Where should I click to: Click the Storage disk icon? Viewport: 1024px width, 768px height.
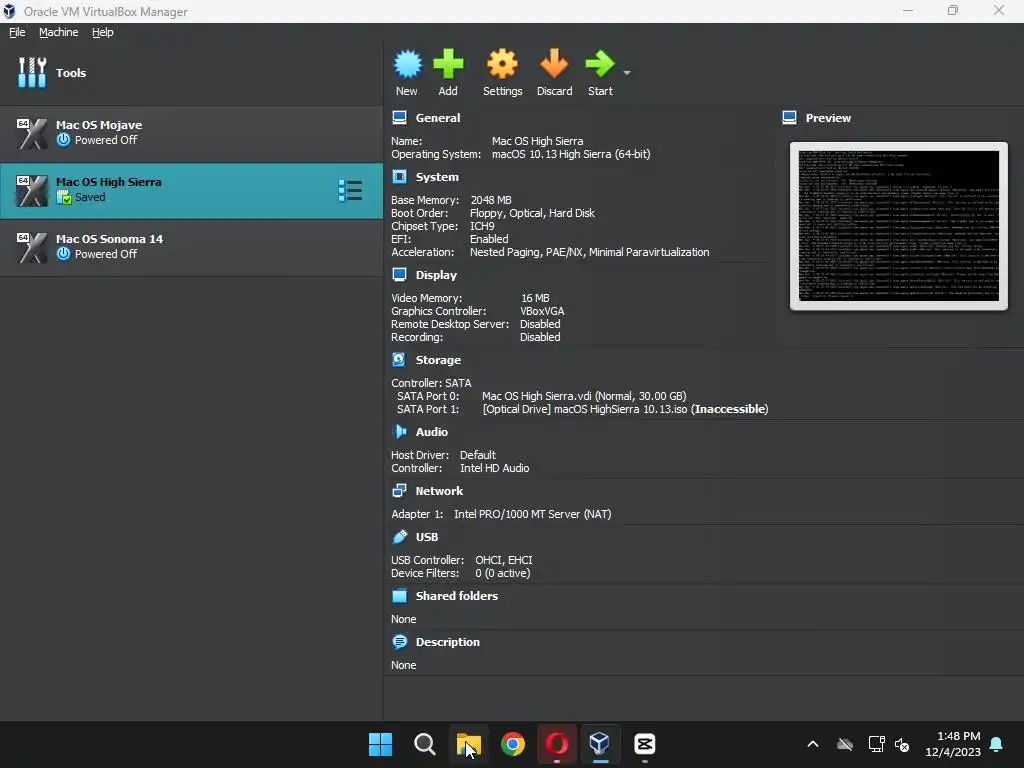click(x=399, y=359)
